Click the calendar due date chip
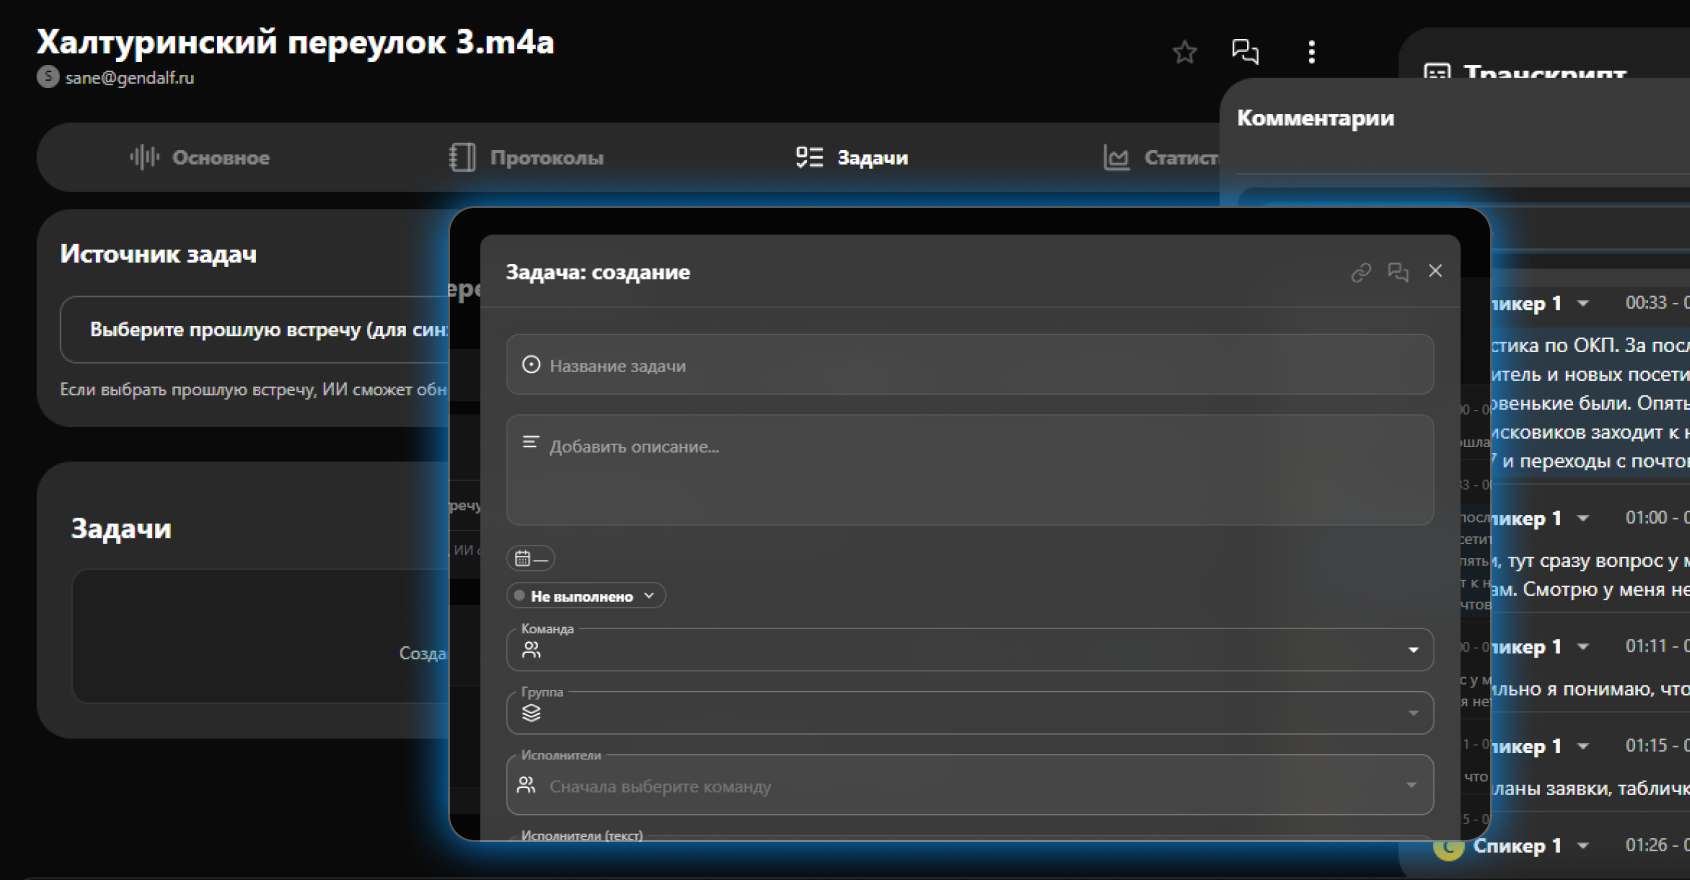This screenshot has width=1690, height=880. (x=530, y=558)
